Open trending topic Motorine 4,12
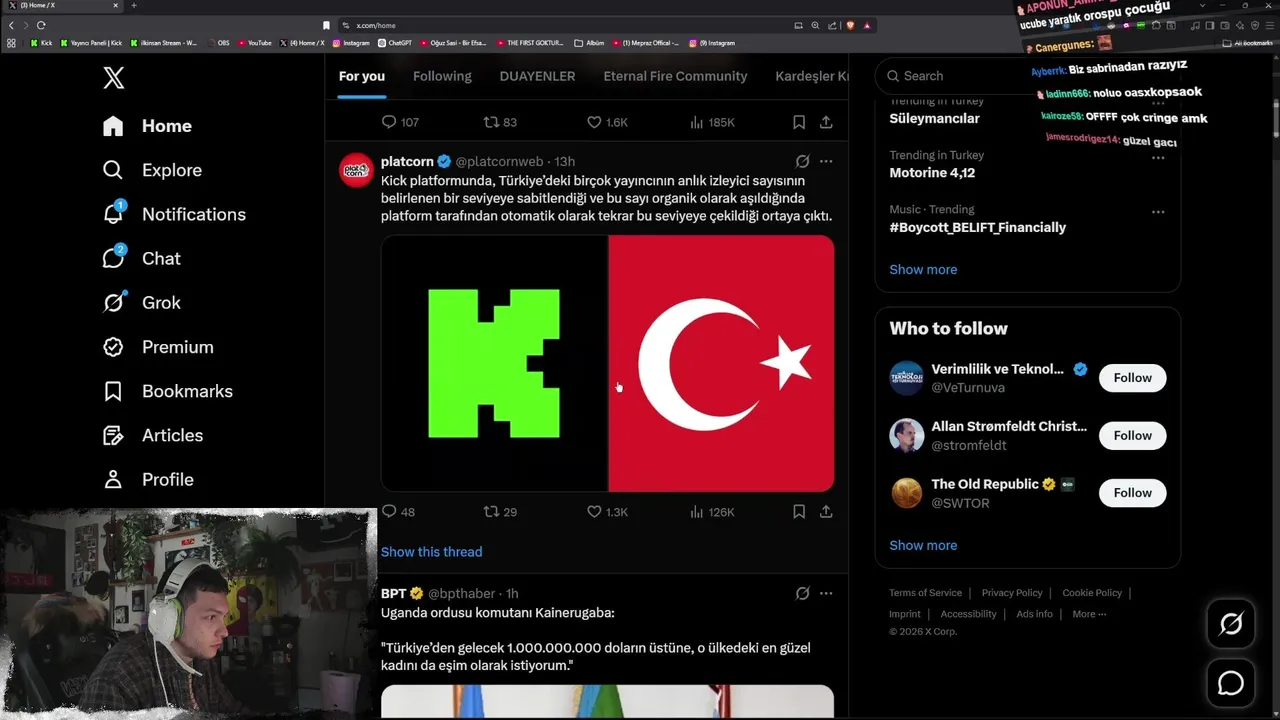 click(932, 173)
